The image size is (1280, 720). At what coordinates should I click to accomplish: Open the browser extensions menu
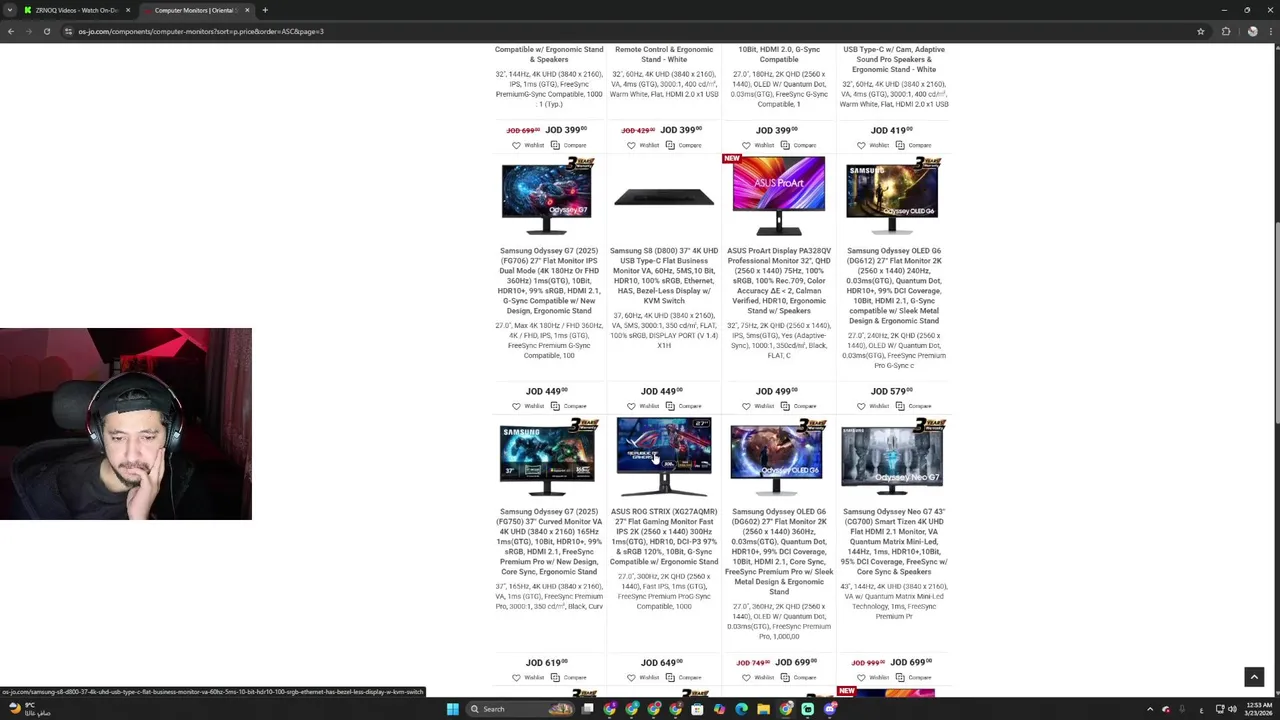1226,31
